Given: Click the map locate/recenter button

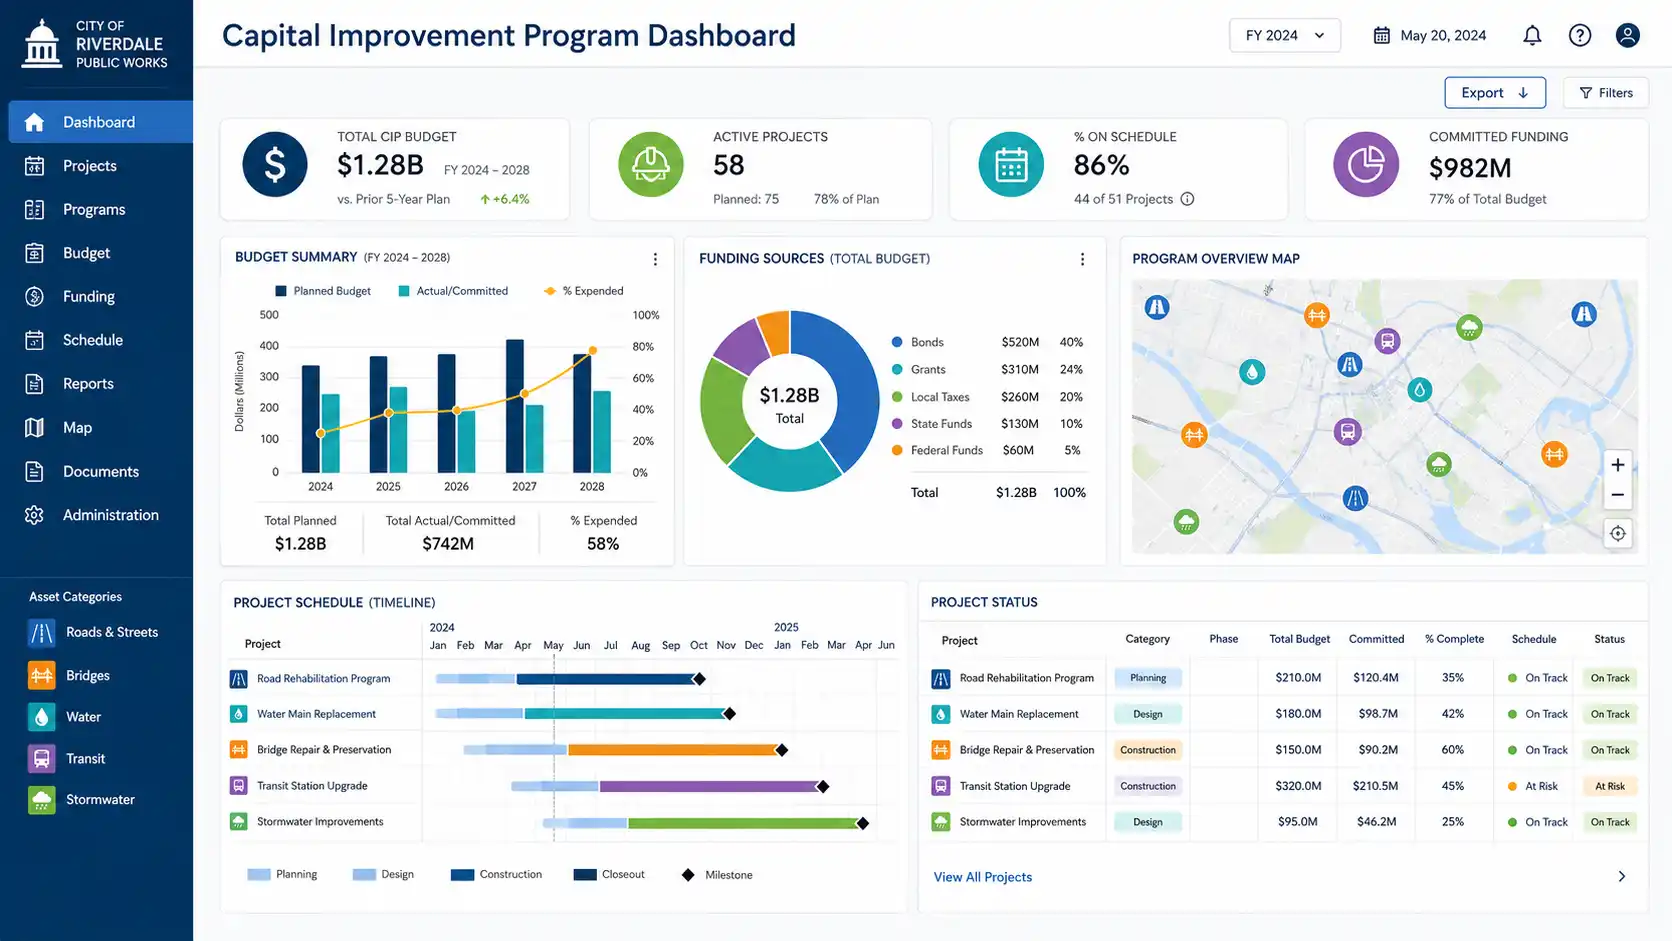Looking at the screenshot, I should [1617, 534].
